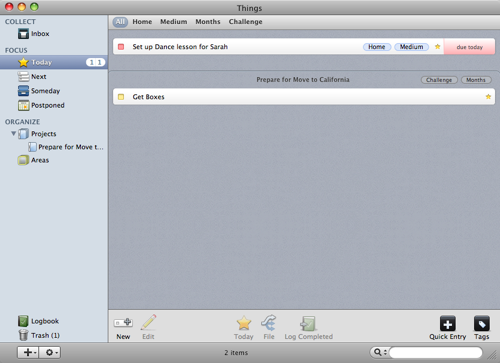Create a New to-do item
Image resolution: width=500 pixels, height=363 pixels.
(123, 327)
